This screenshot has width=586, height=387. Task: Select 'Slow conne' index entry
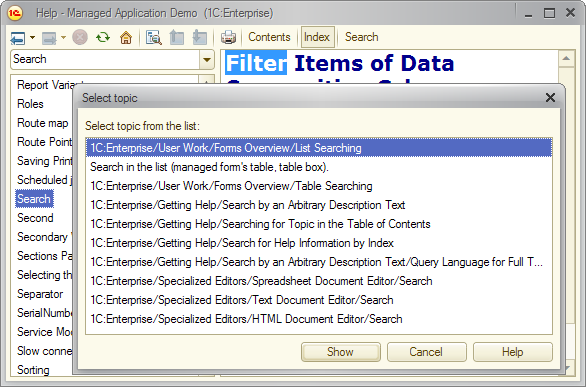[44, 351]
